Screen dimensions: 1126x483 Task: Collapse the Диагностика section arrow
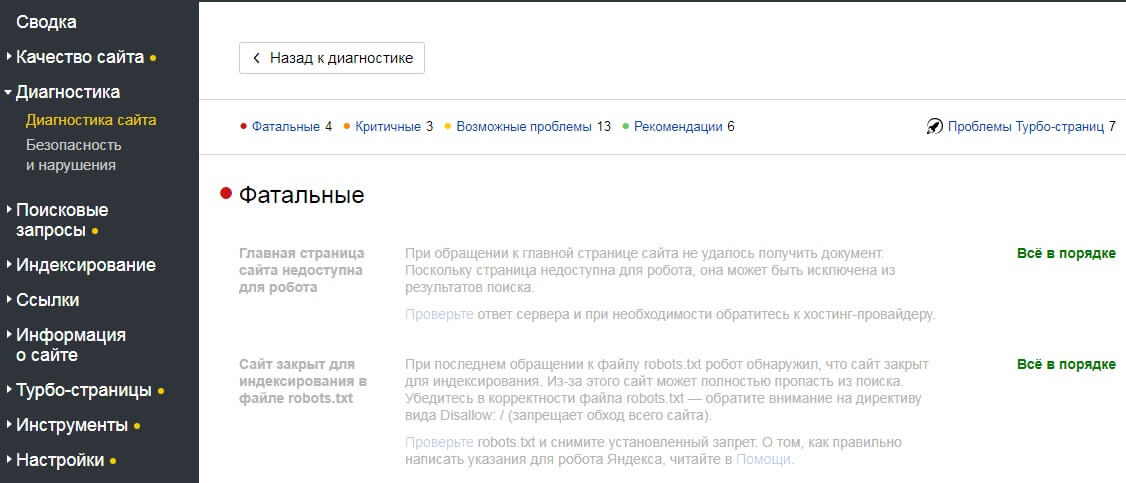(x=8, y=92)
